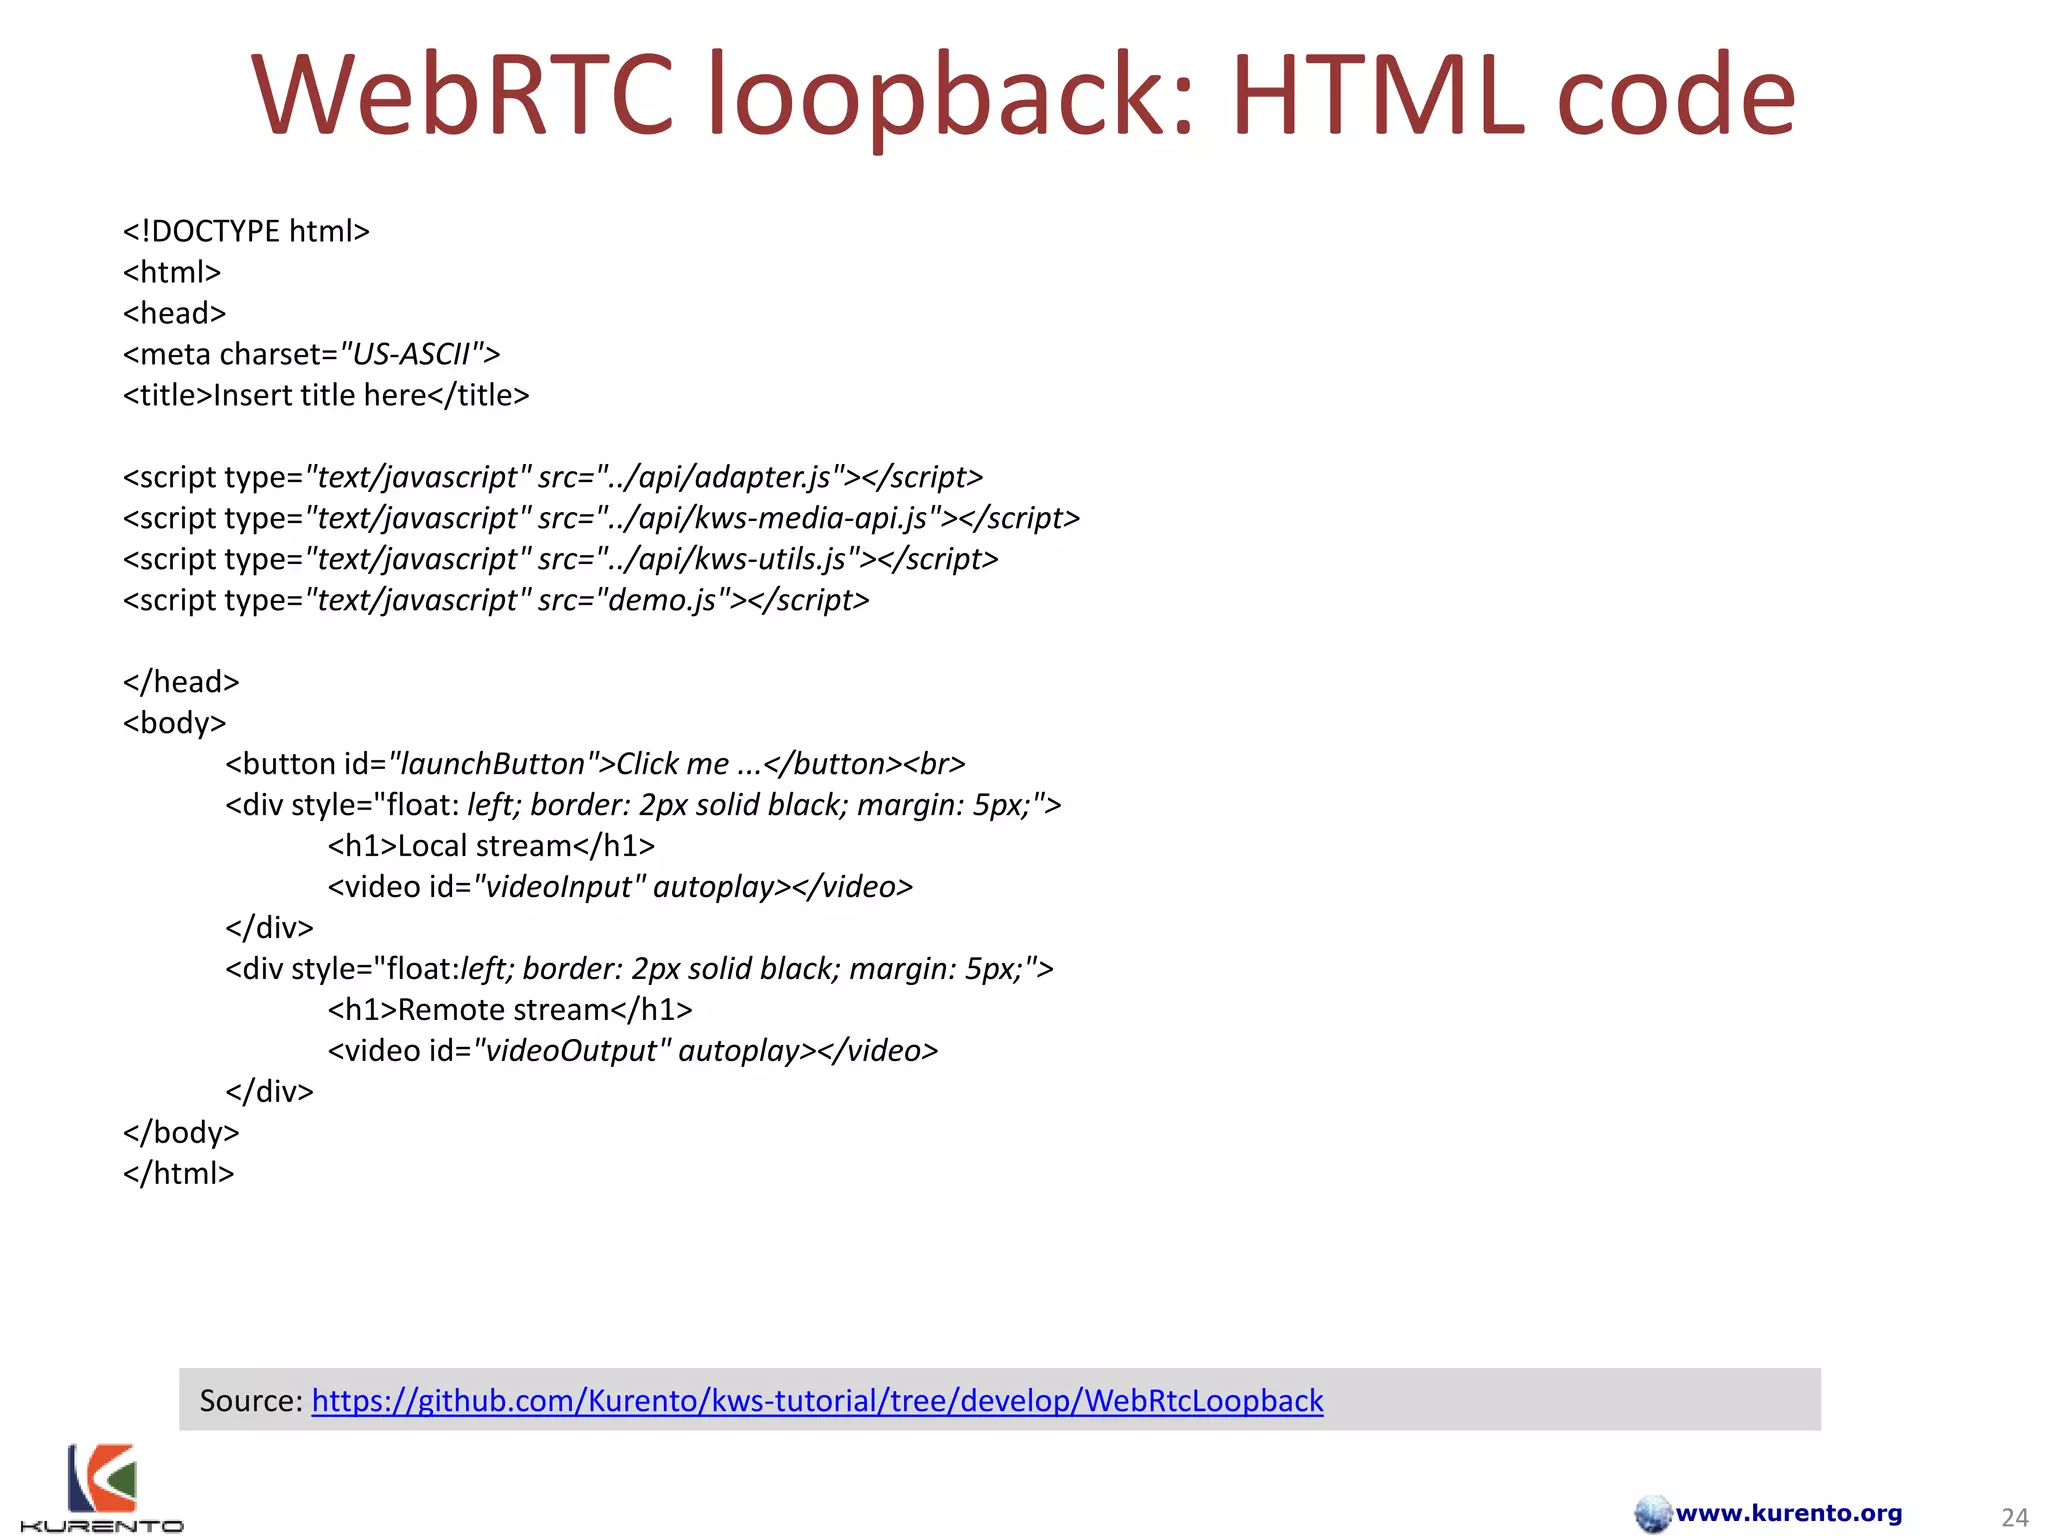Click the launchButton 'Click me ...' code line
This screenshot has height=1536, width=2048.
coord(595,764)
